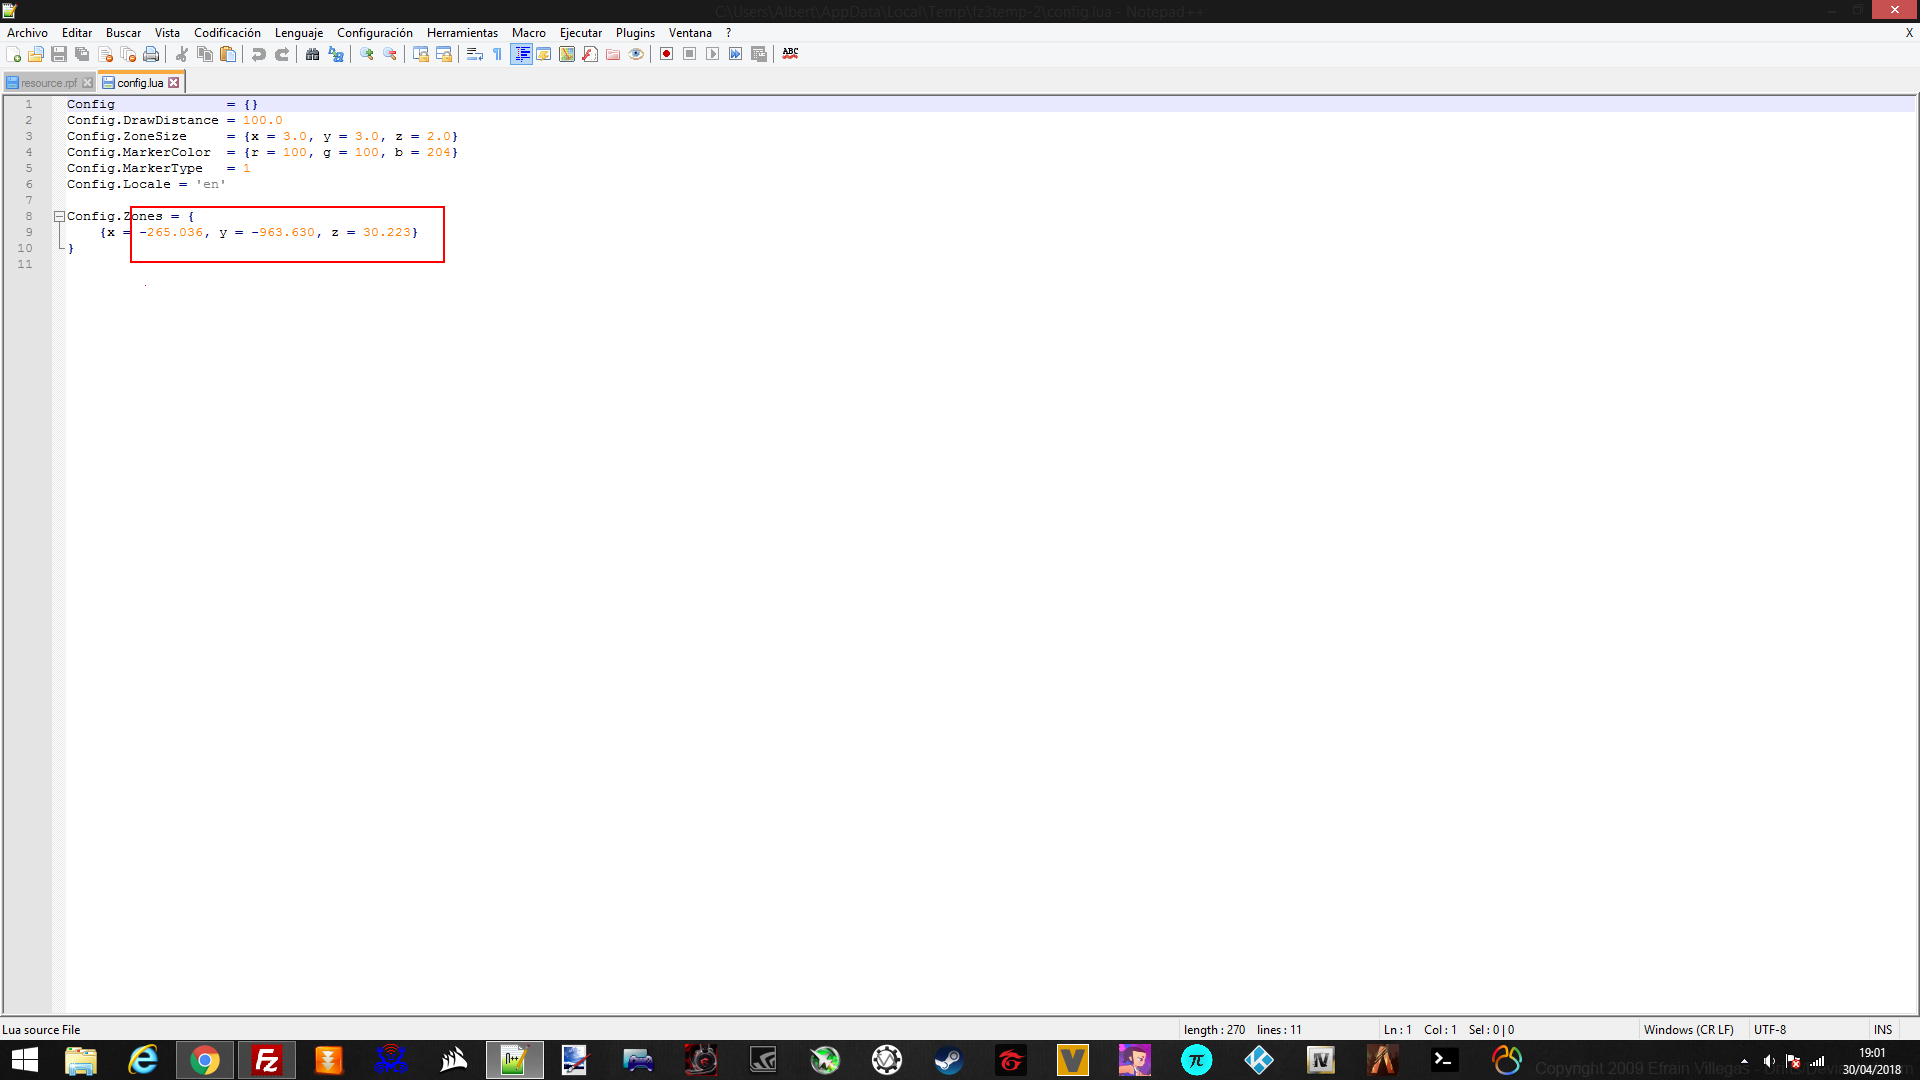The image size is (1920, 1080).
Task: Open Find with the binoculars icon
Action: [313, 54]
